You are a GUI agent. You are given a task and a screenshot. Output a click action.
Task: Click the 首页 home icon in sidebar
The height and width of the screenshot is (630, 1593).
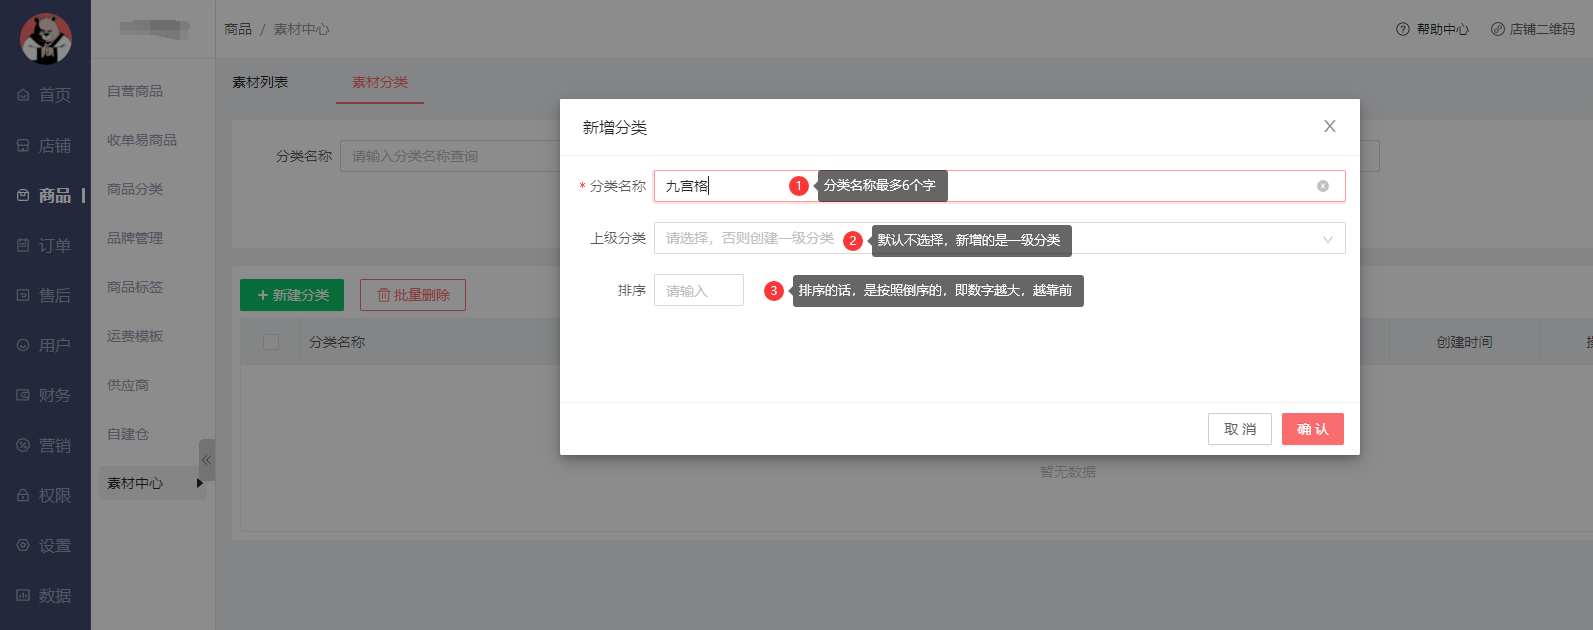pos(23,95)
